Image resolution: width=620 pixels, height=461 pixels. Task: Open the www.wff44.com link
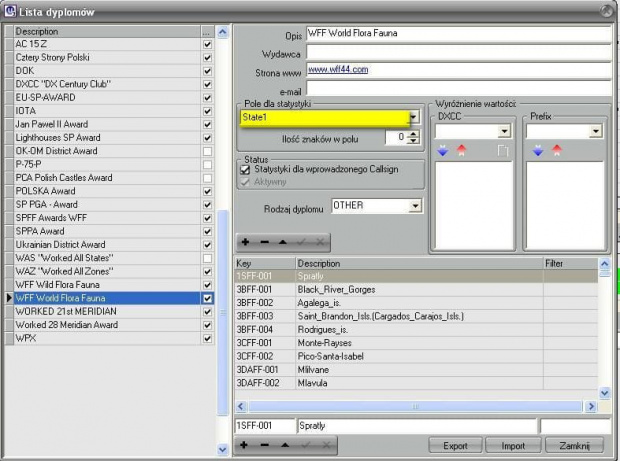tap(338, 69)
